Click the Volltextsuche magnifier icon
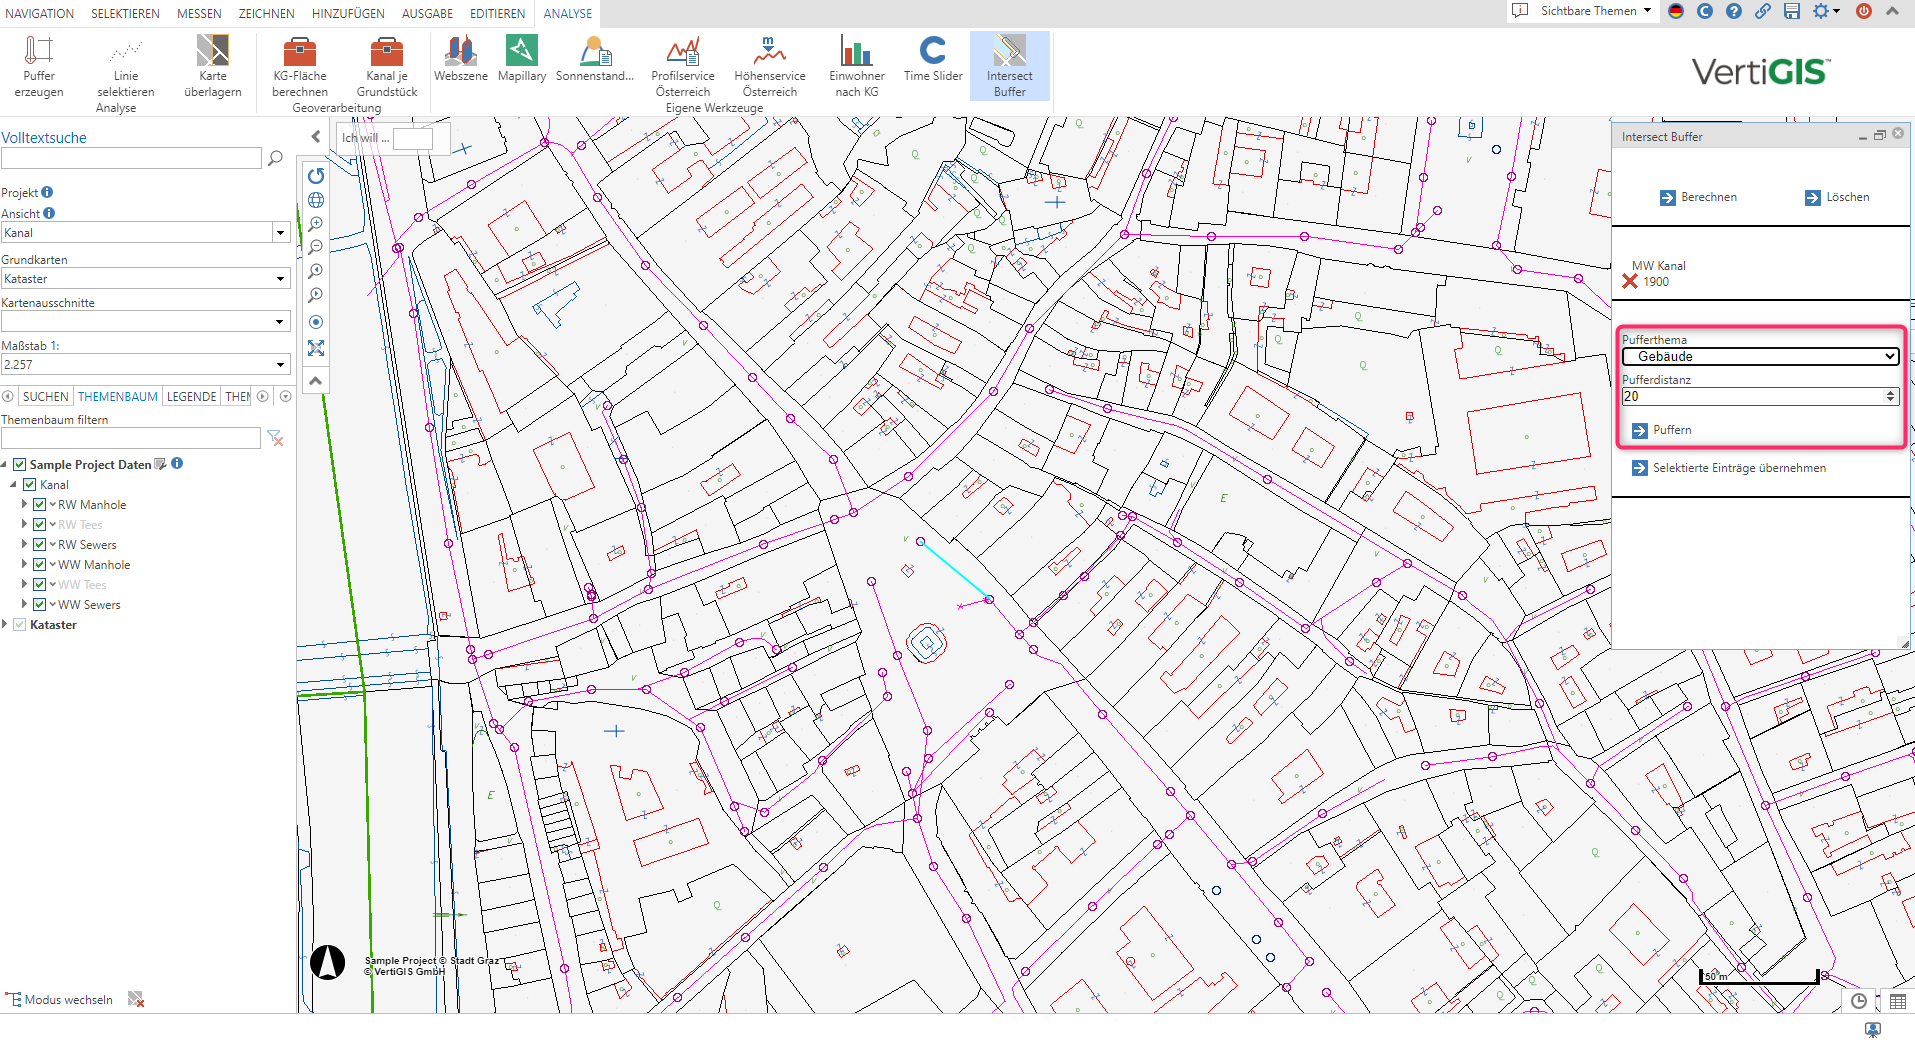This screenshot has height=1040, width=1915. [275, 158]
